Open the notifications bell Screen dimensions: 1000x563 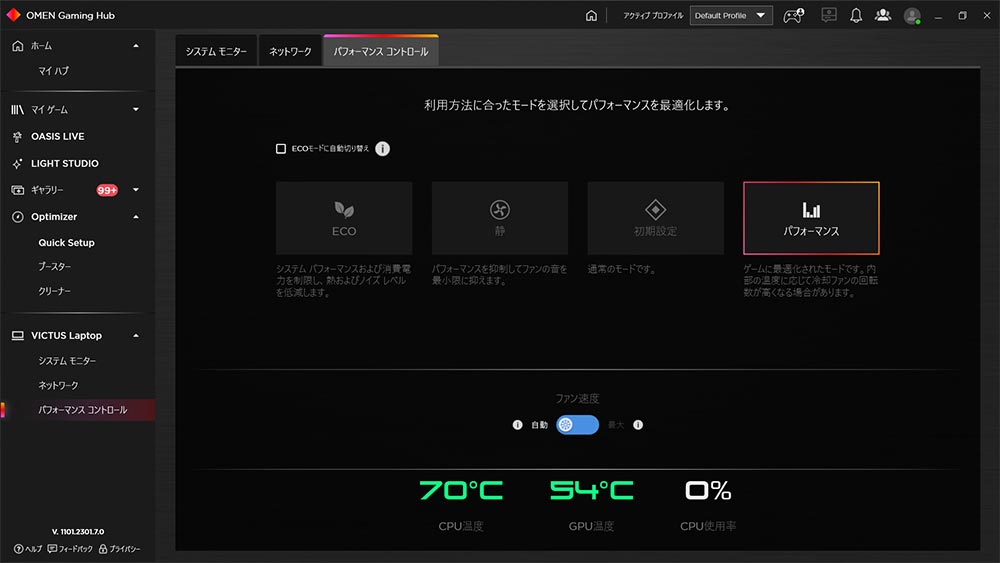(856, 16)
